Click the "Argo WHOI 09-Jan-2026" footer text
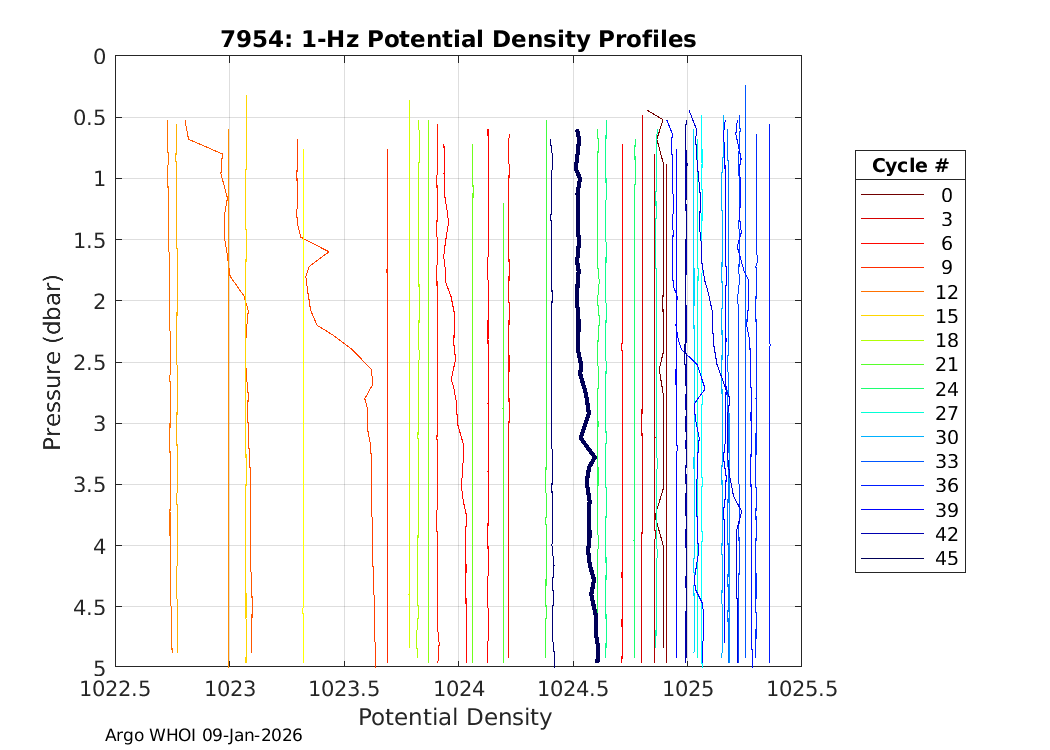This screenshot has width=1050, height=750. point(203,735)
